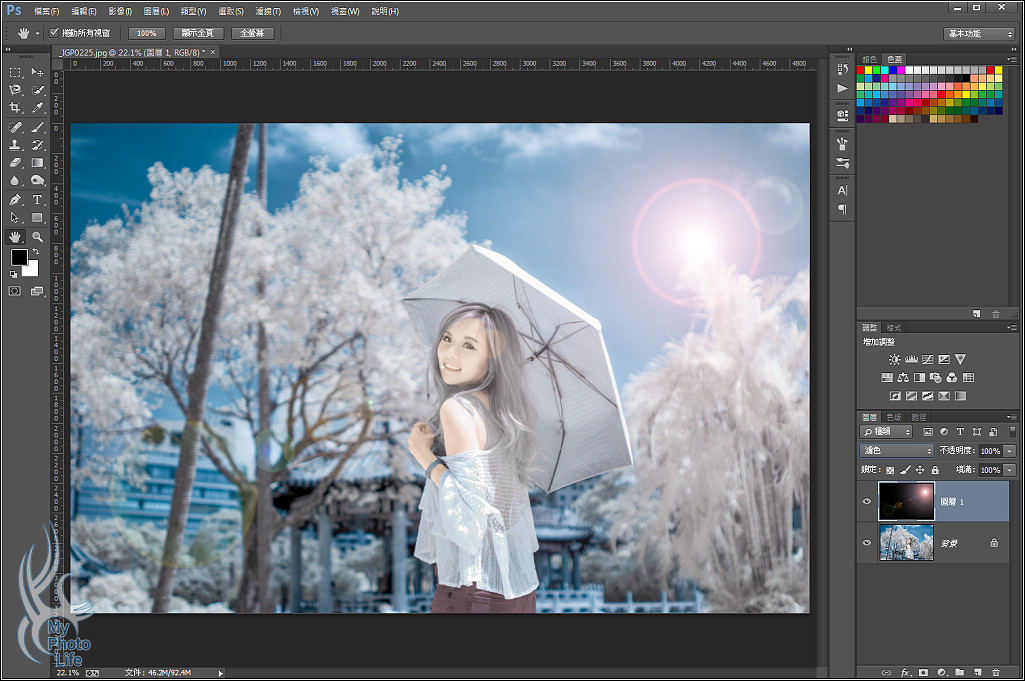
Task: Open the History panel icon
Action: (x=842, y=69)
